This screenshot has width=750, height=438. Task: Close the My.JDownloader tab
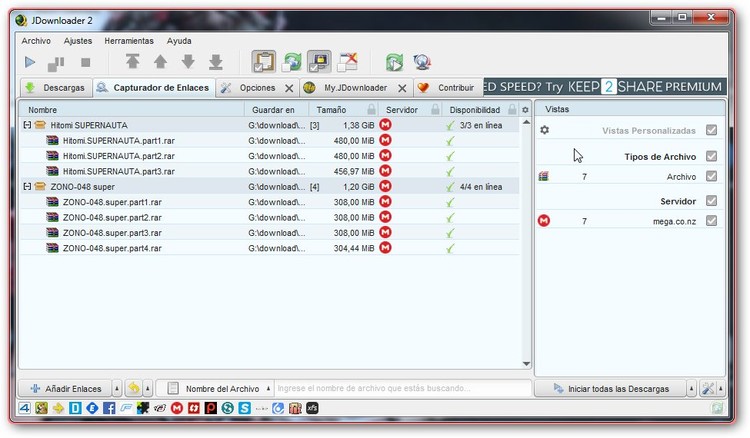click(x=402, y=88)
